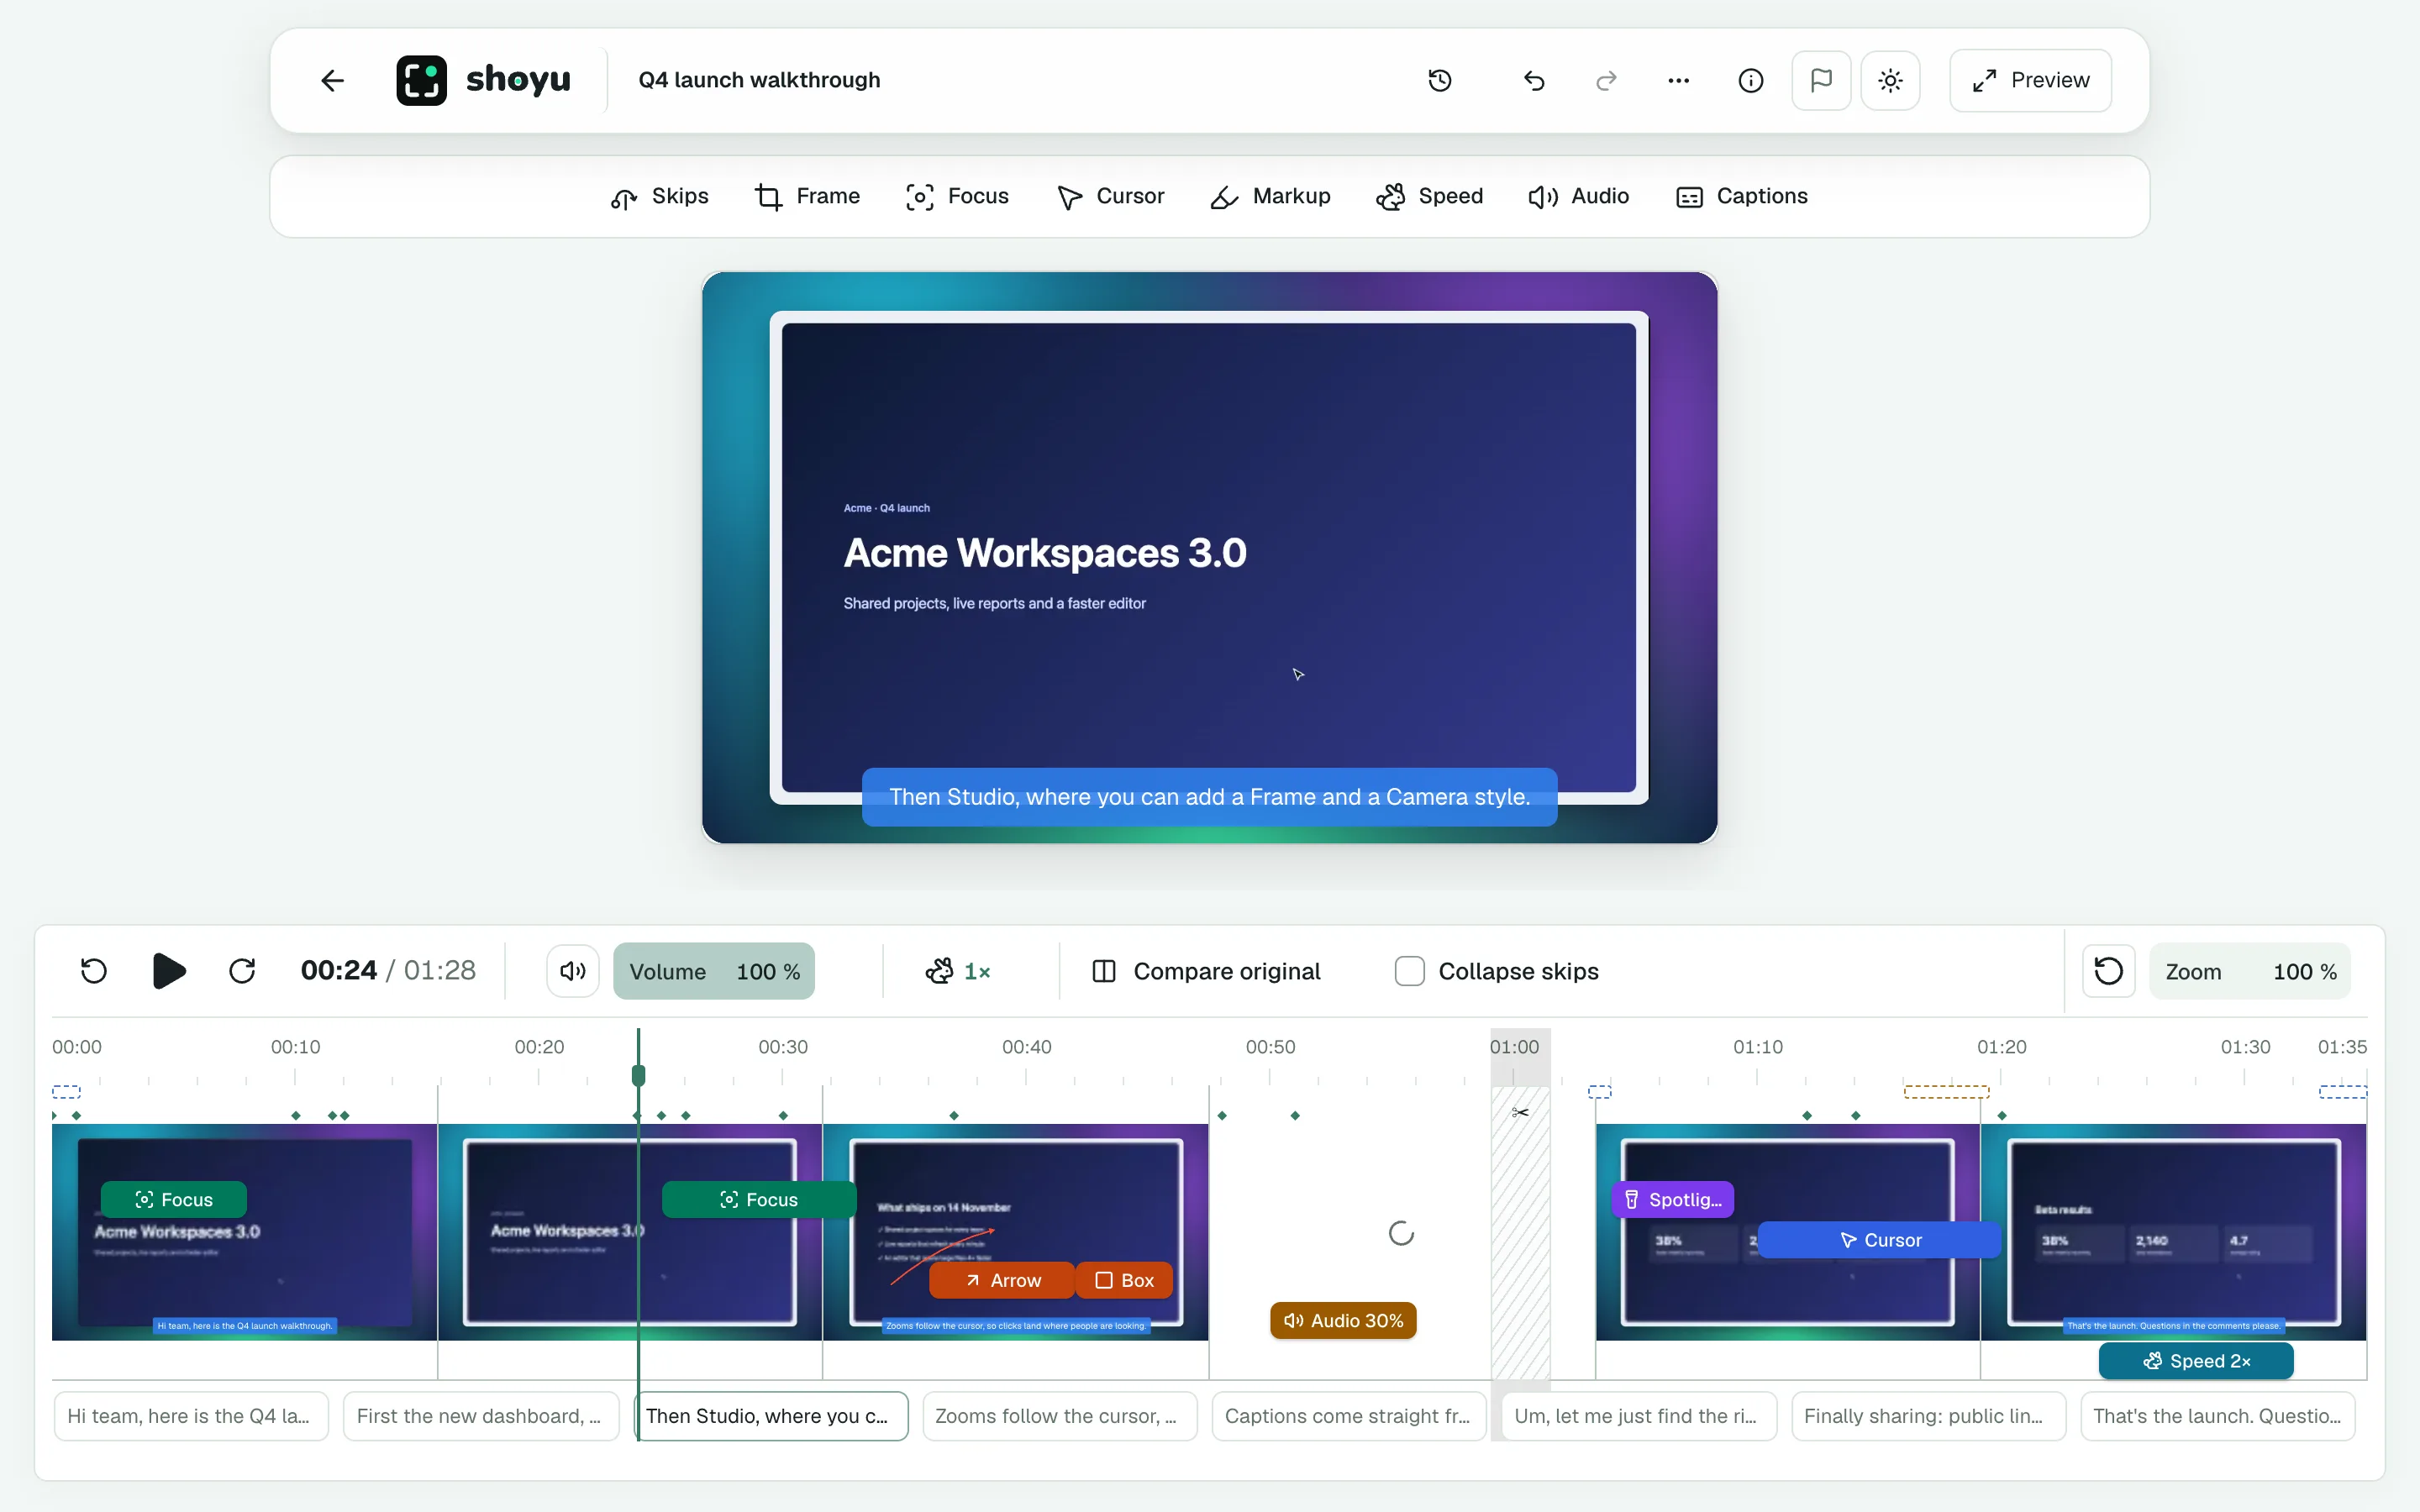This screenshot has width=2420, height=1512.
Task: Open the three-dots more menu
Action: click(x=1678, y=80)
